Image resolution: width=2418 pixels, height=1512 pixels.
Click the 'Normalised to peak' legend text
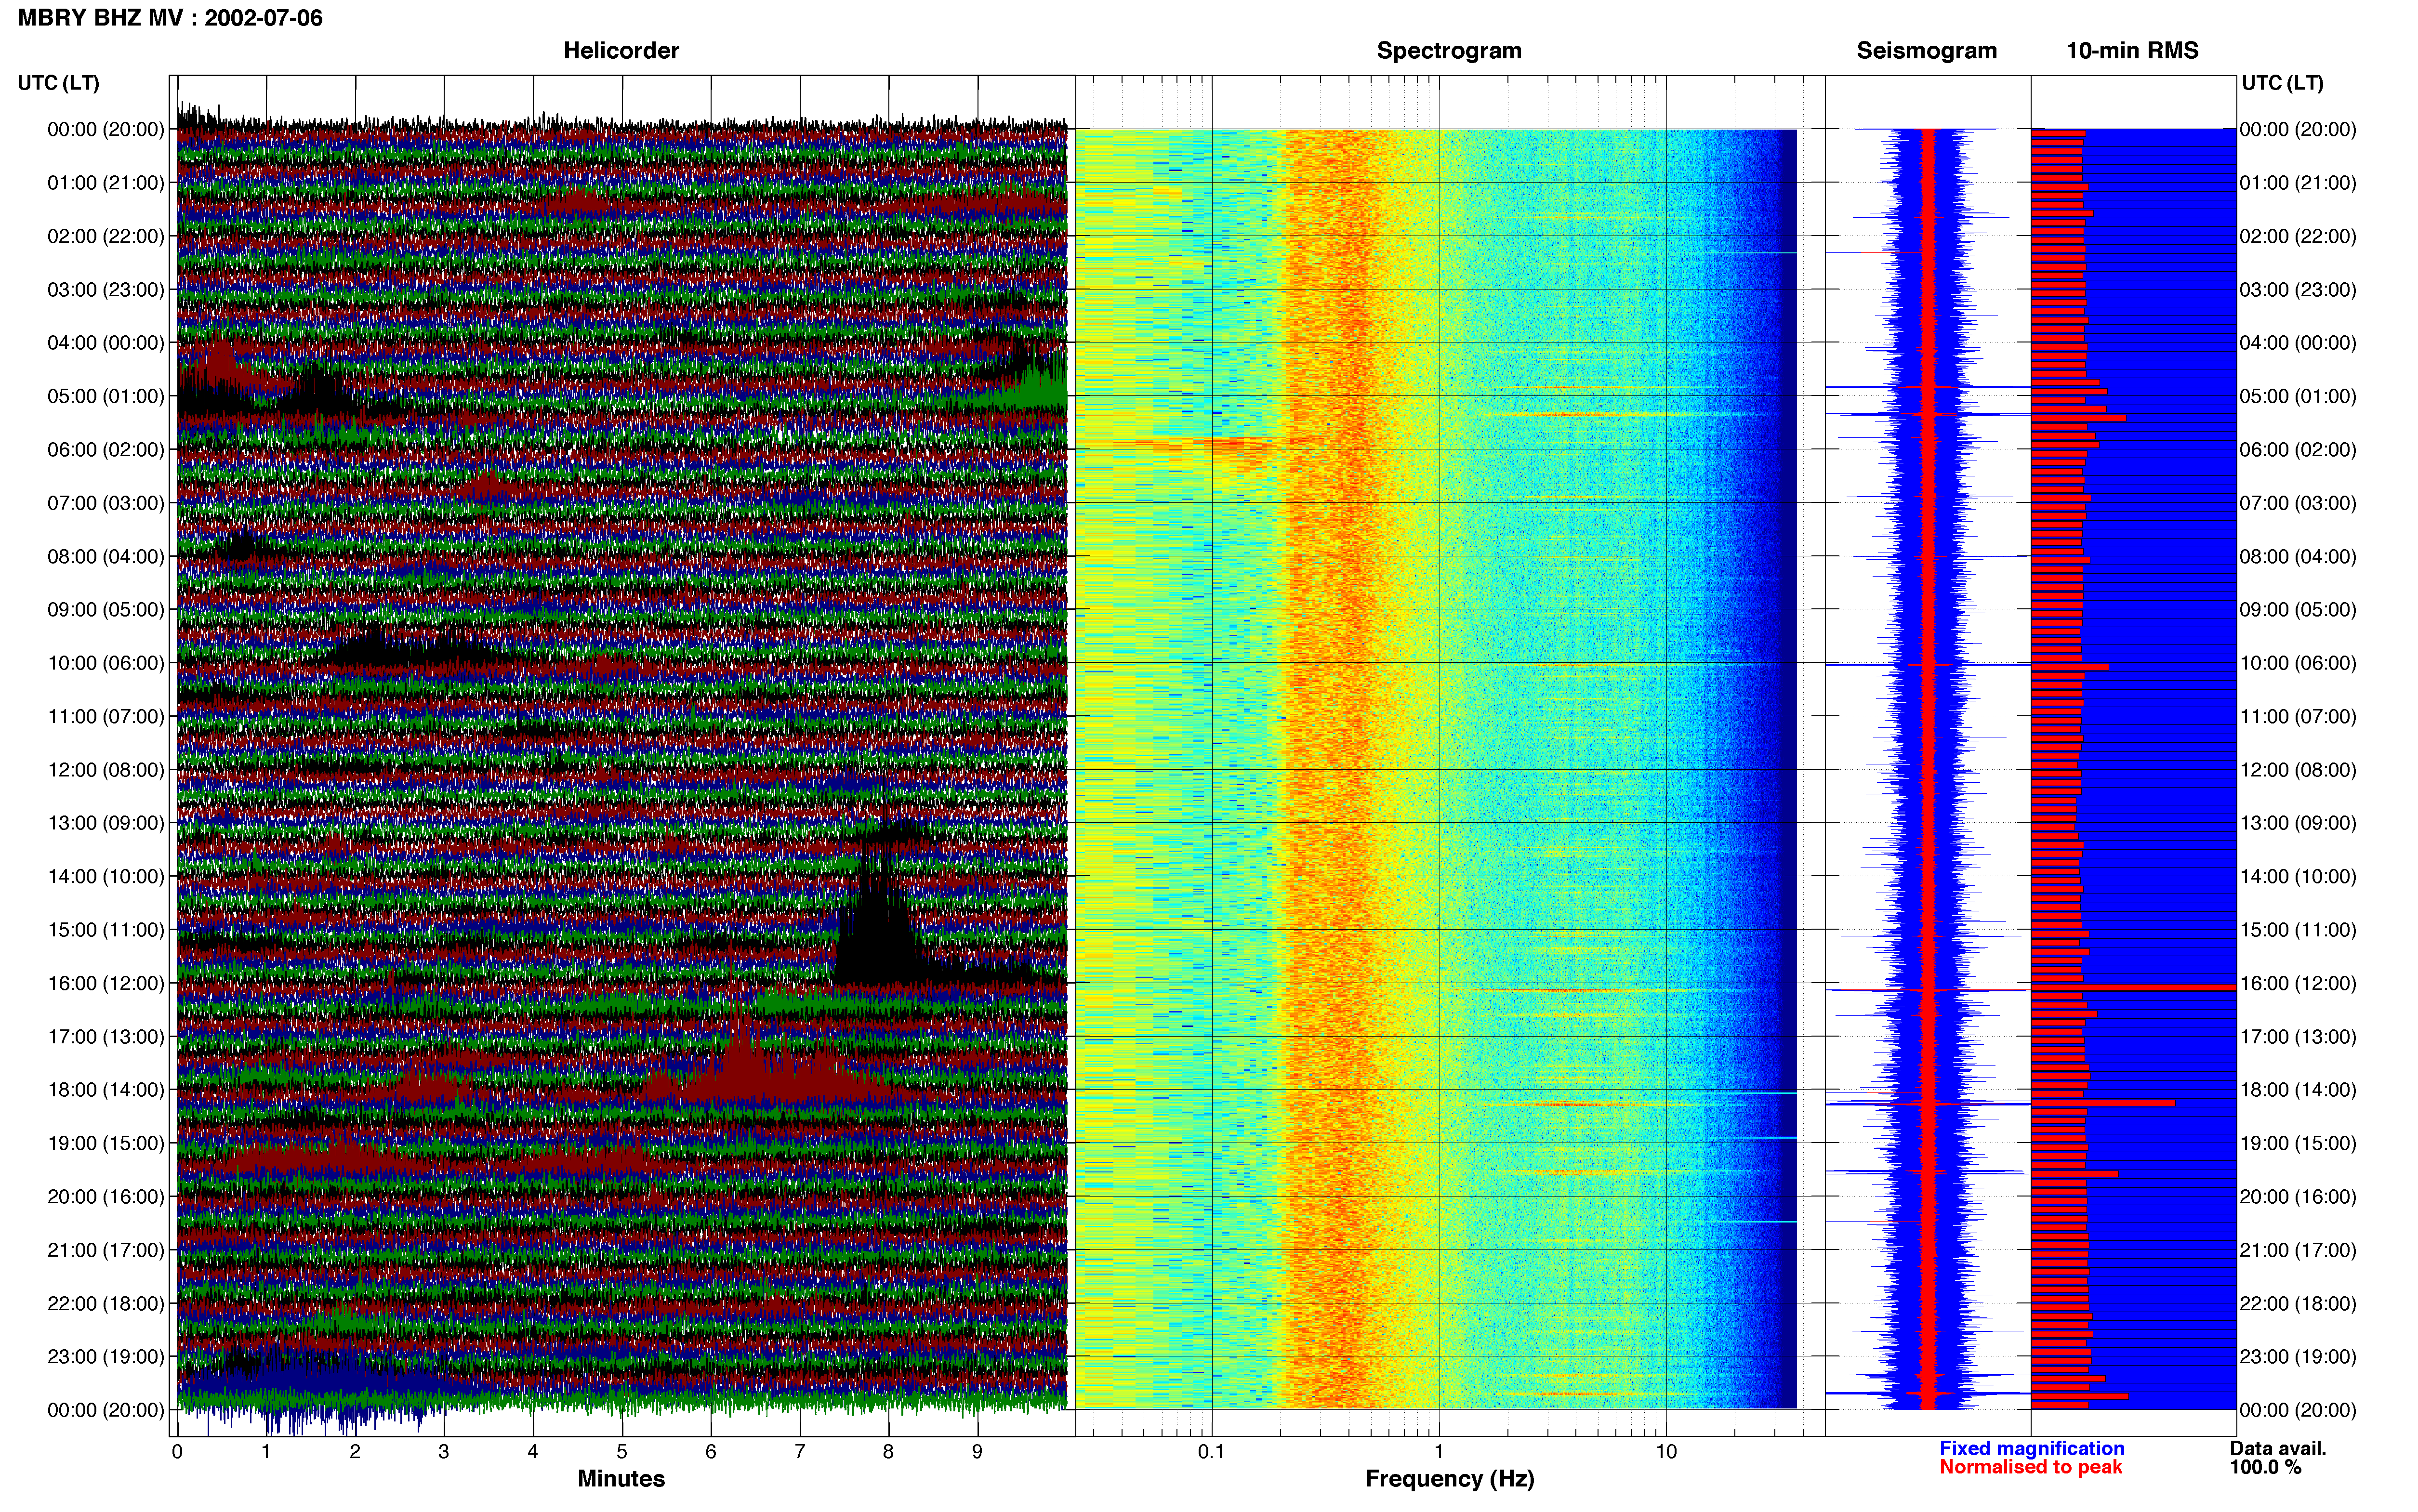(2030, 1468)
